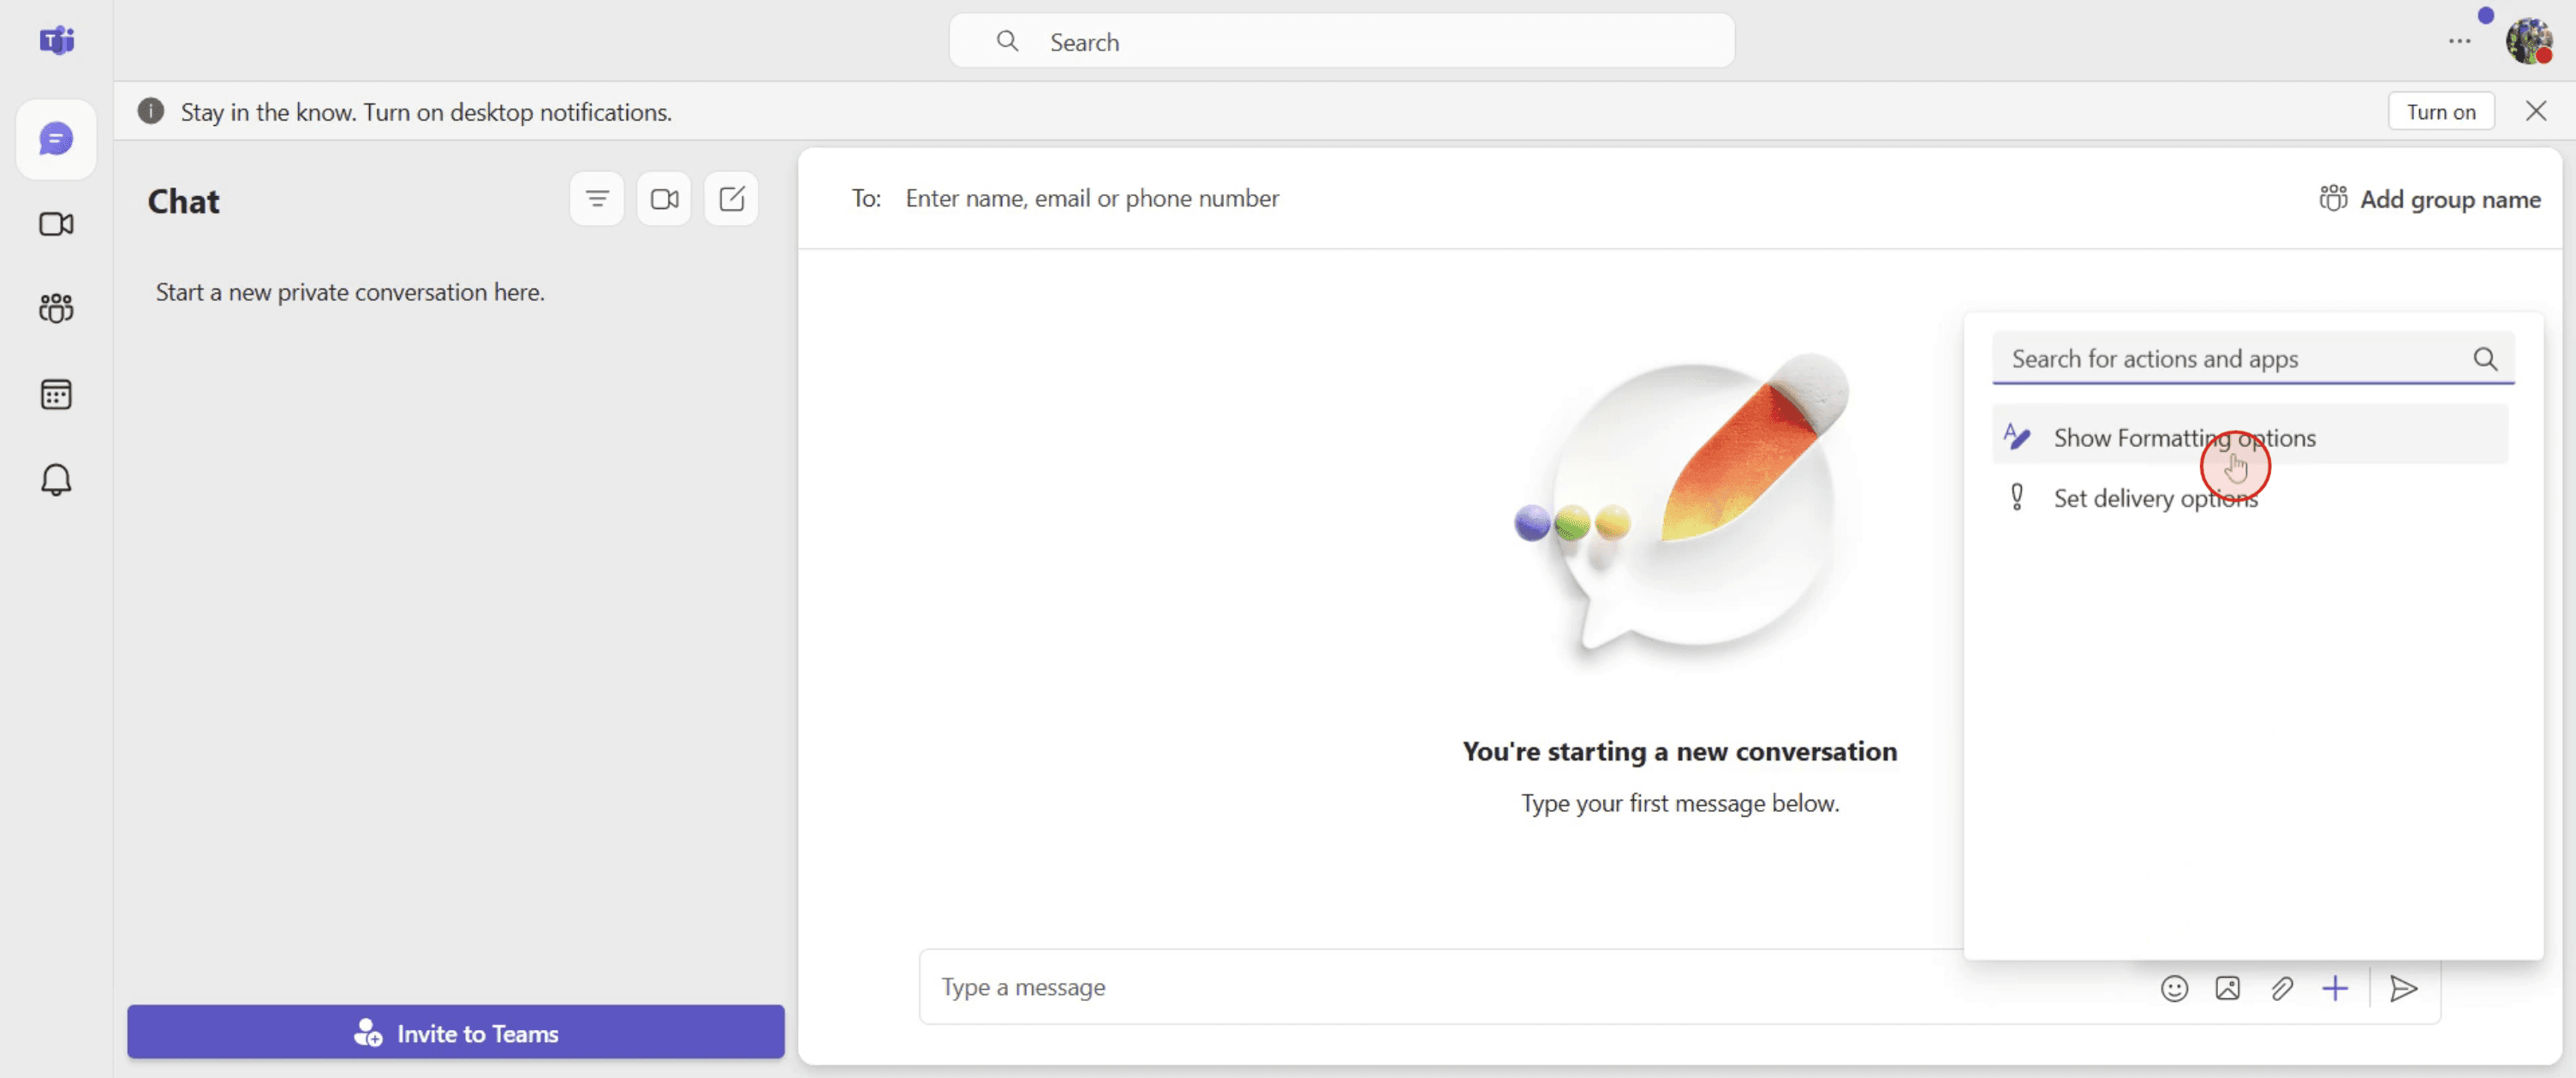Open Settings and more ellipsis menu

(x=2459, y=41)
